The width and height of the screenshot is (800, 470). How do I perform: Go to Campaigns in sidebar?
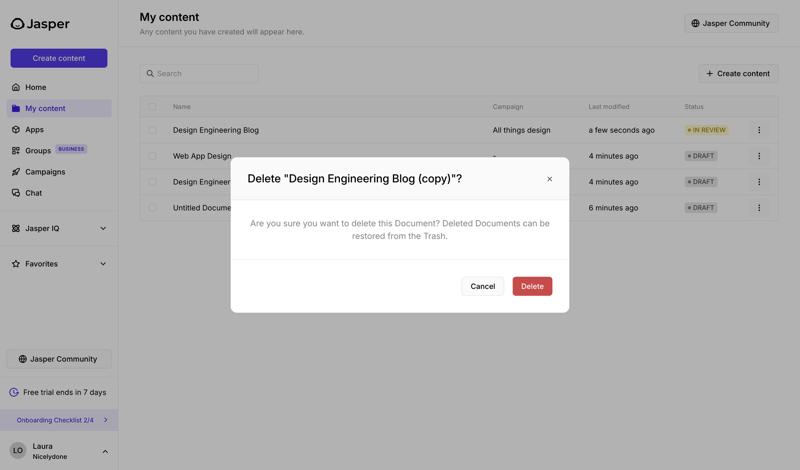coord(45,172)
